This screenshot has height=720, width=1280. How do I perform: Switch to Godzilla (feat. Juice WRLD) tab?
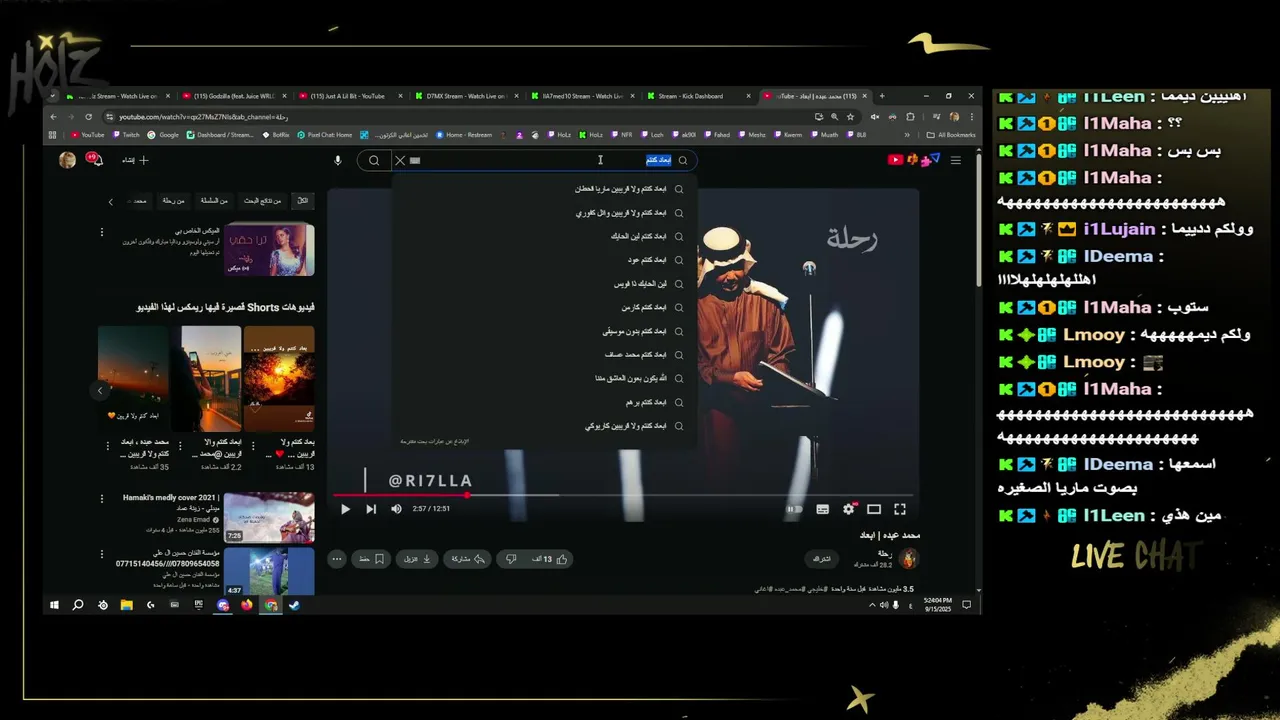pyautogui.click(x=233, y=96)
